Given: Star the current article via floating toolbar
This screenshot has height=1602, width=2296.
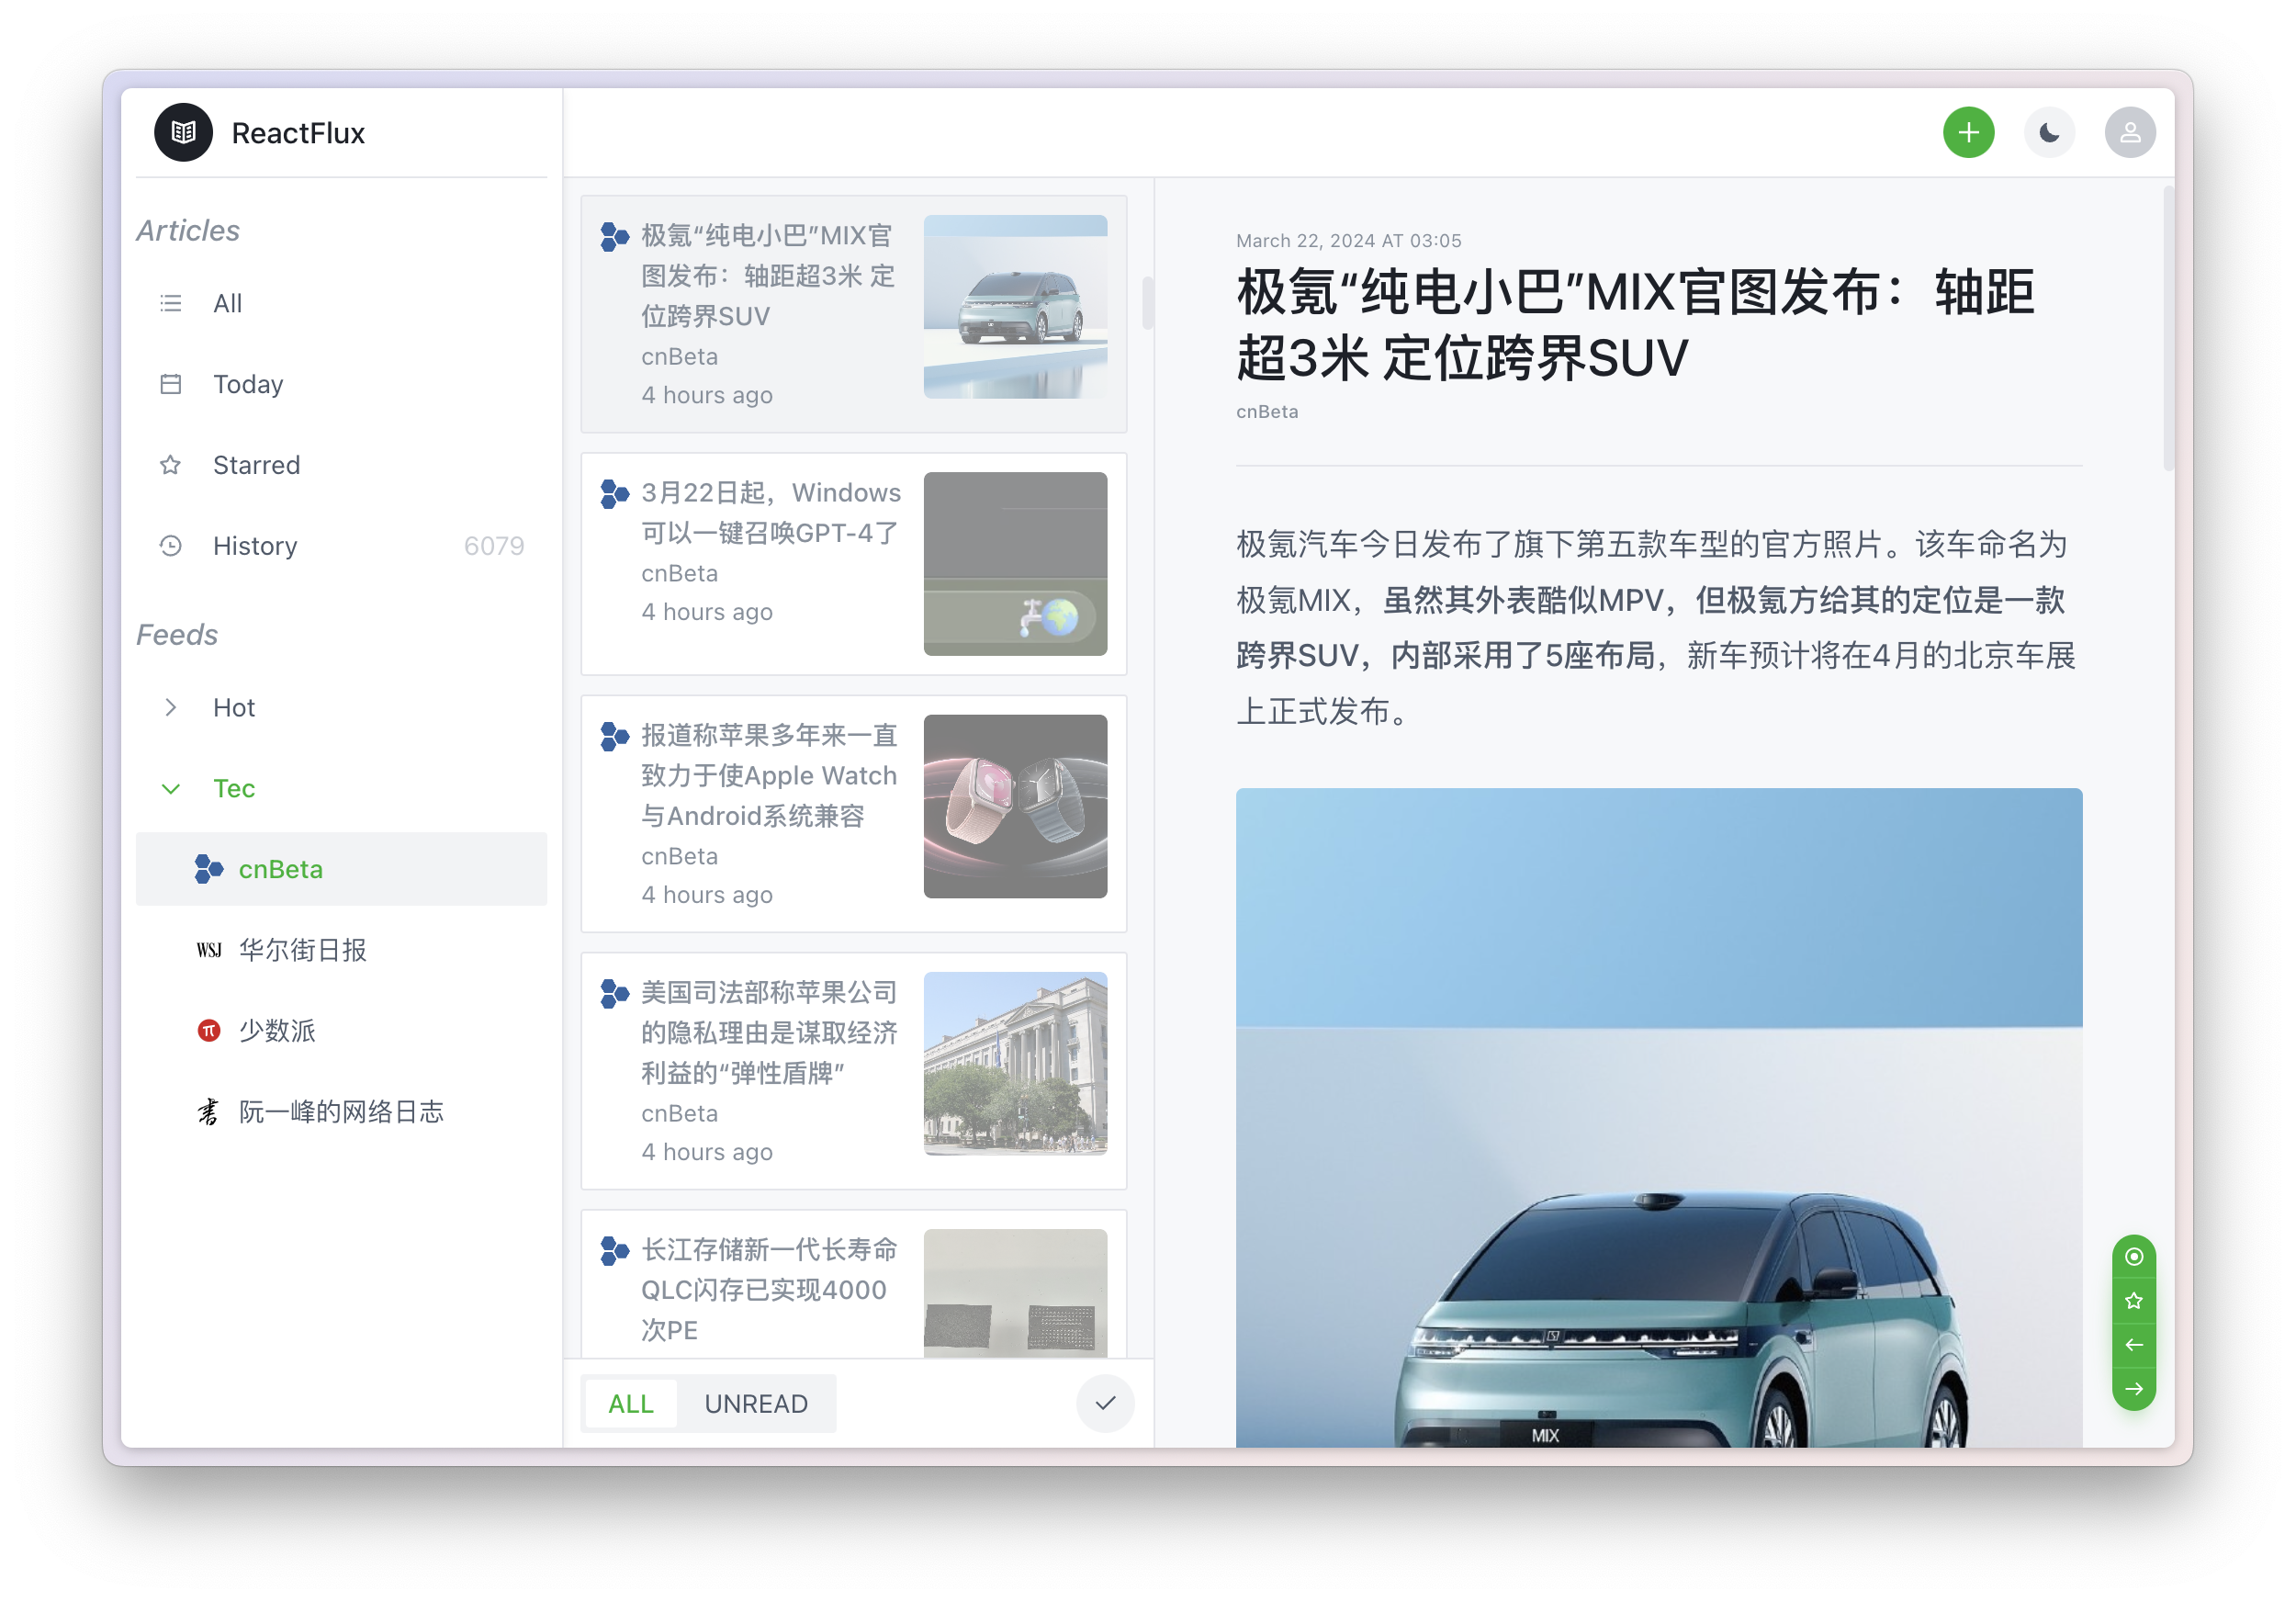Looking at the screenshot, I should point(2133,1300).
